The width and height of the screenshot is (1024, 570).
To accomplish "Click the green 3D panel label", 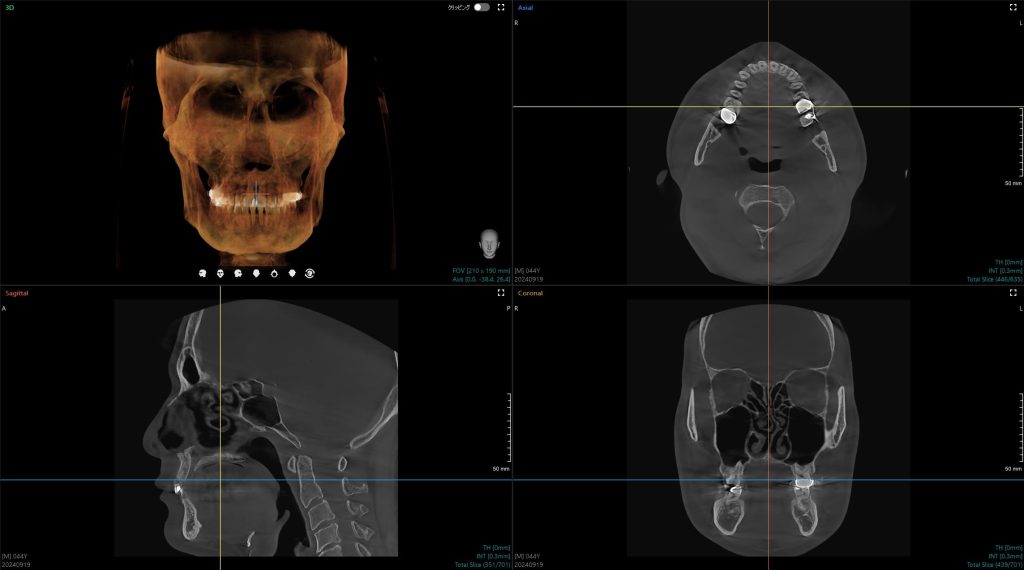I will (x=9, y=7).
